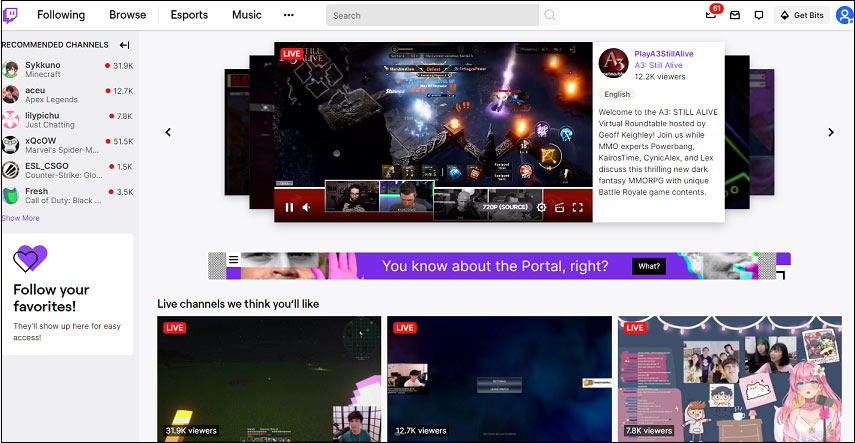The height and width of the screenshot is (443, 855).
Task: Open aceu's channel in sidebar
Action: pos(69,94)
